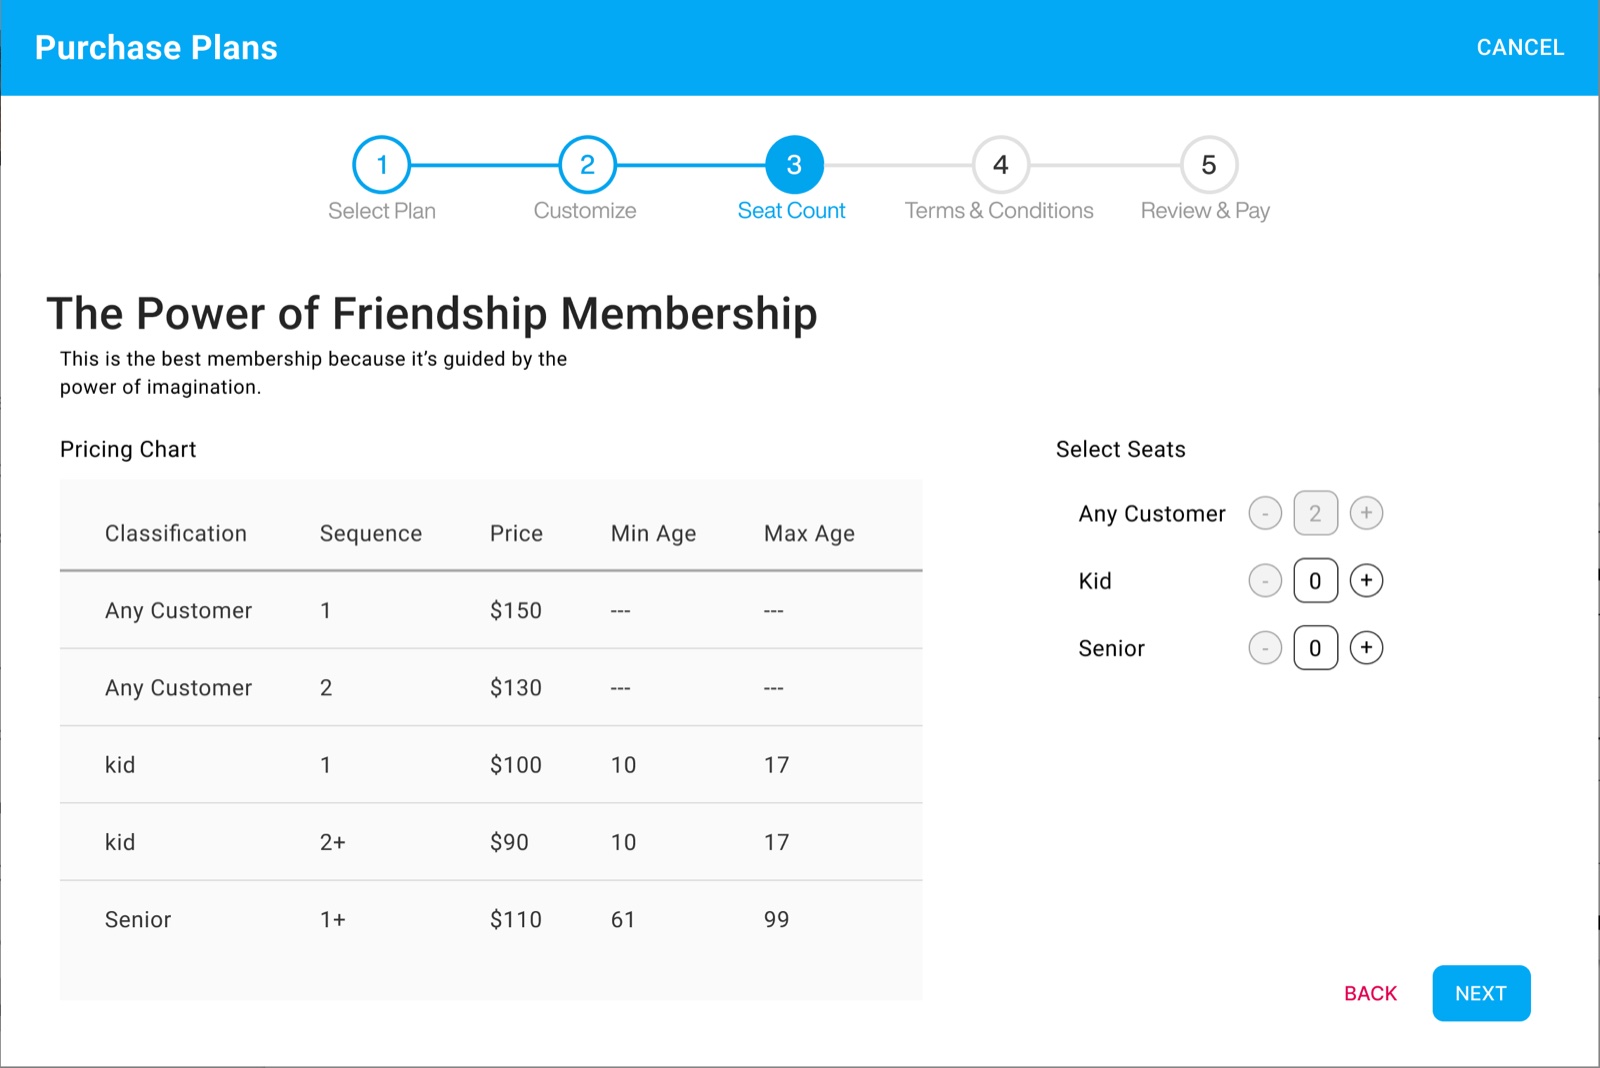The image size is (1600, 1068).
Task: Select the $110 price cell
Action: coord(516,919)
